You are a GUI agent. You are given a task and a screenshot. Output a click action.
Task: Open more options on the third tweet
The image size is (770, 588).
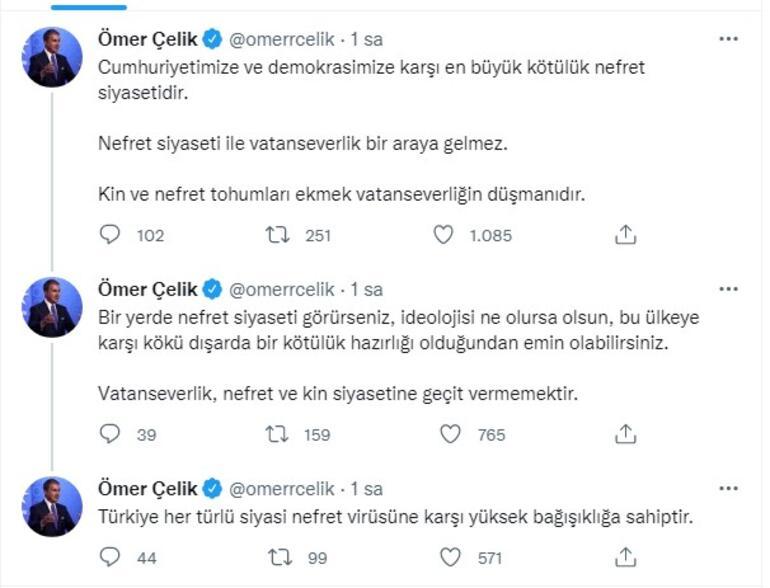[x=729, y=489]
